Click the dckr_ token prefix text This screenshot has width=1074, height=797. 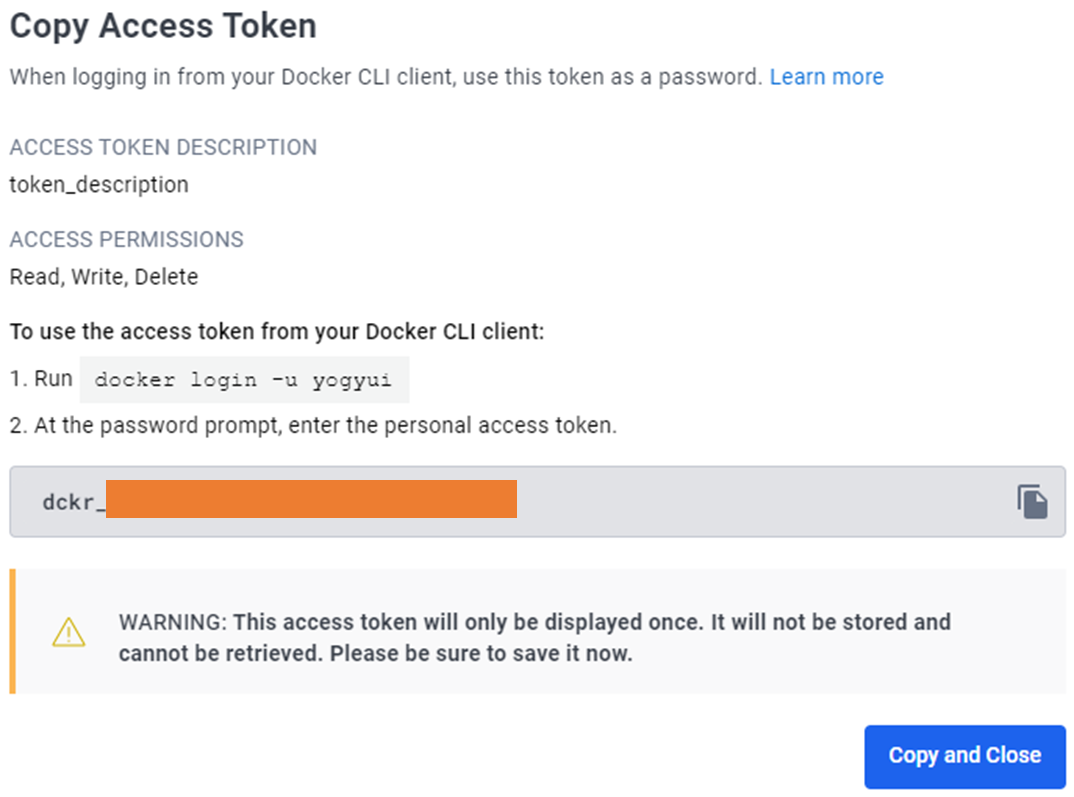73,502
